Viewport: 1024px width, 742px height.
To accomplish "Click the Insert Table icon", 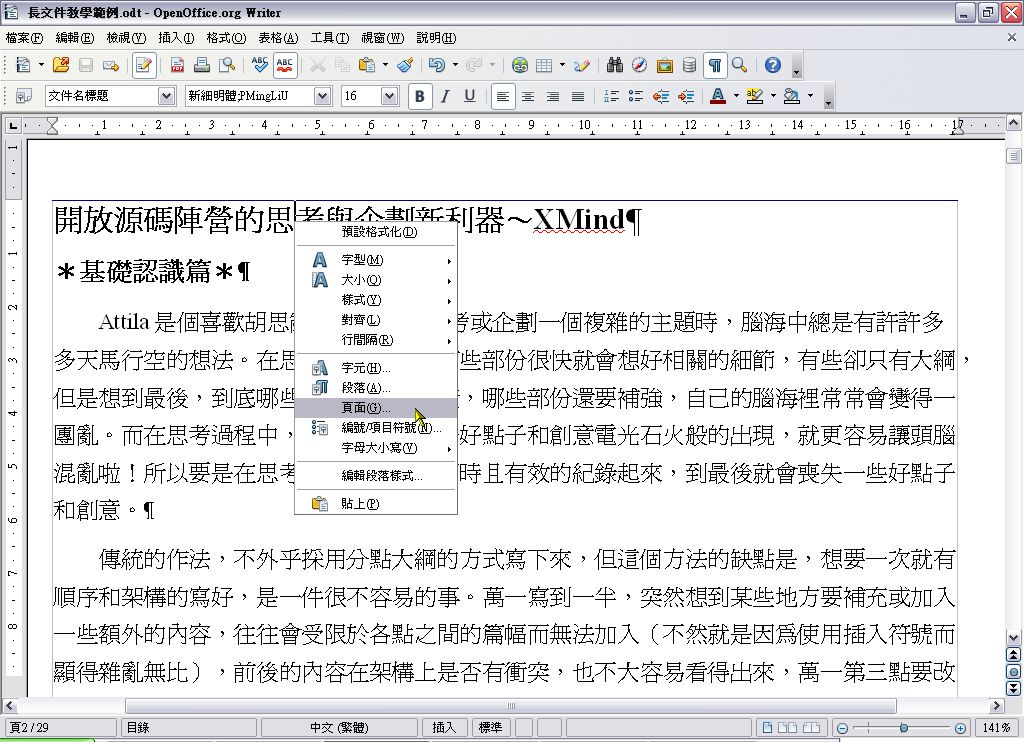I will click(x=544, y=65).
